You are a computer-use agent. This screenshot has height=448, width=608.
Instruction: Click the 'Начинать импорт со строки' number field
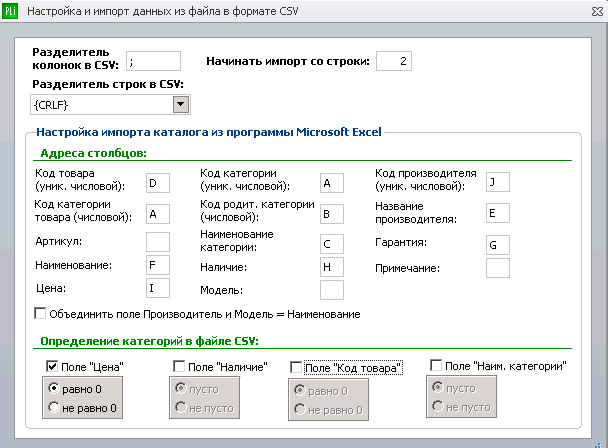394,61
